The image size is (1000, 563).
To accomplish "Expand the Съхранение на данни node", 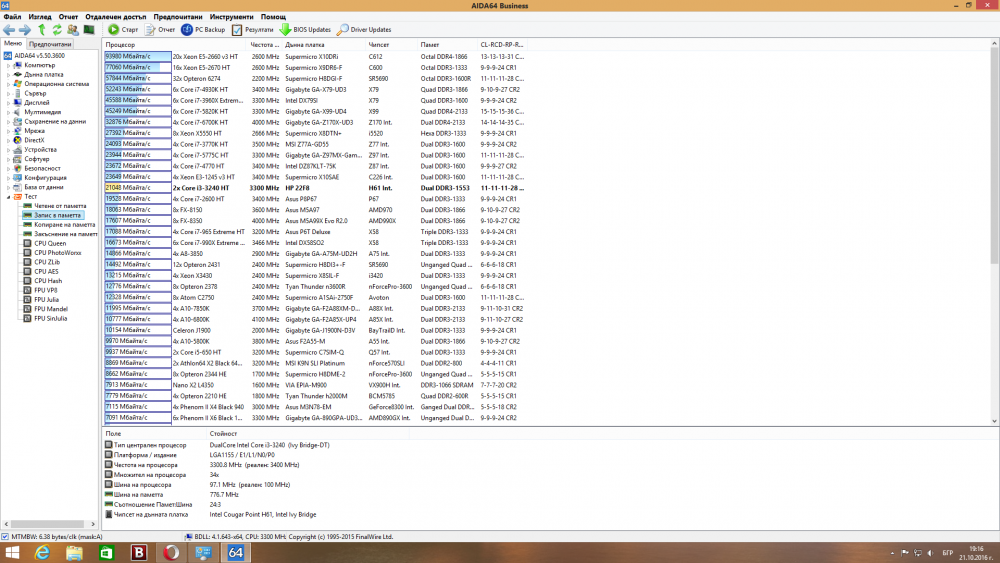I will pos(8,121).
